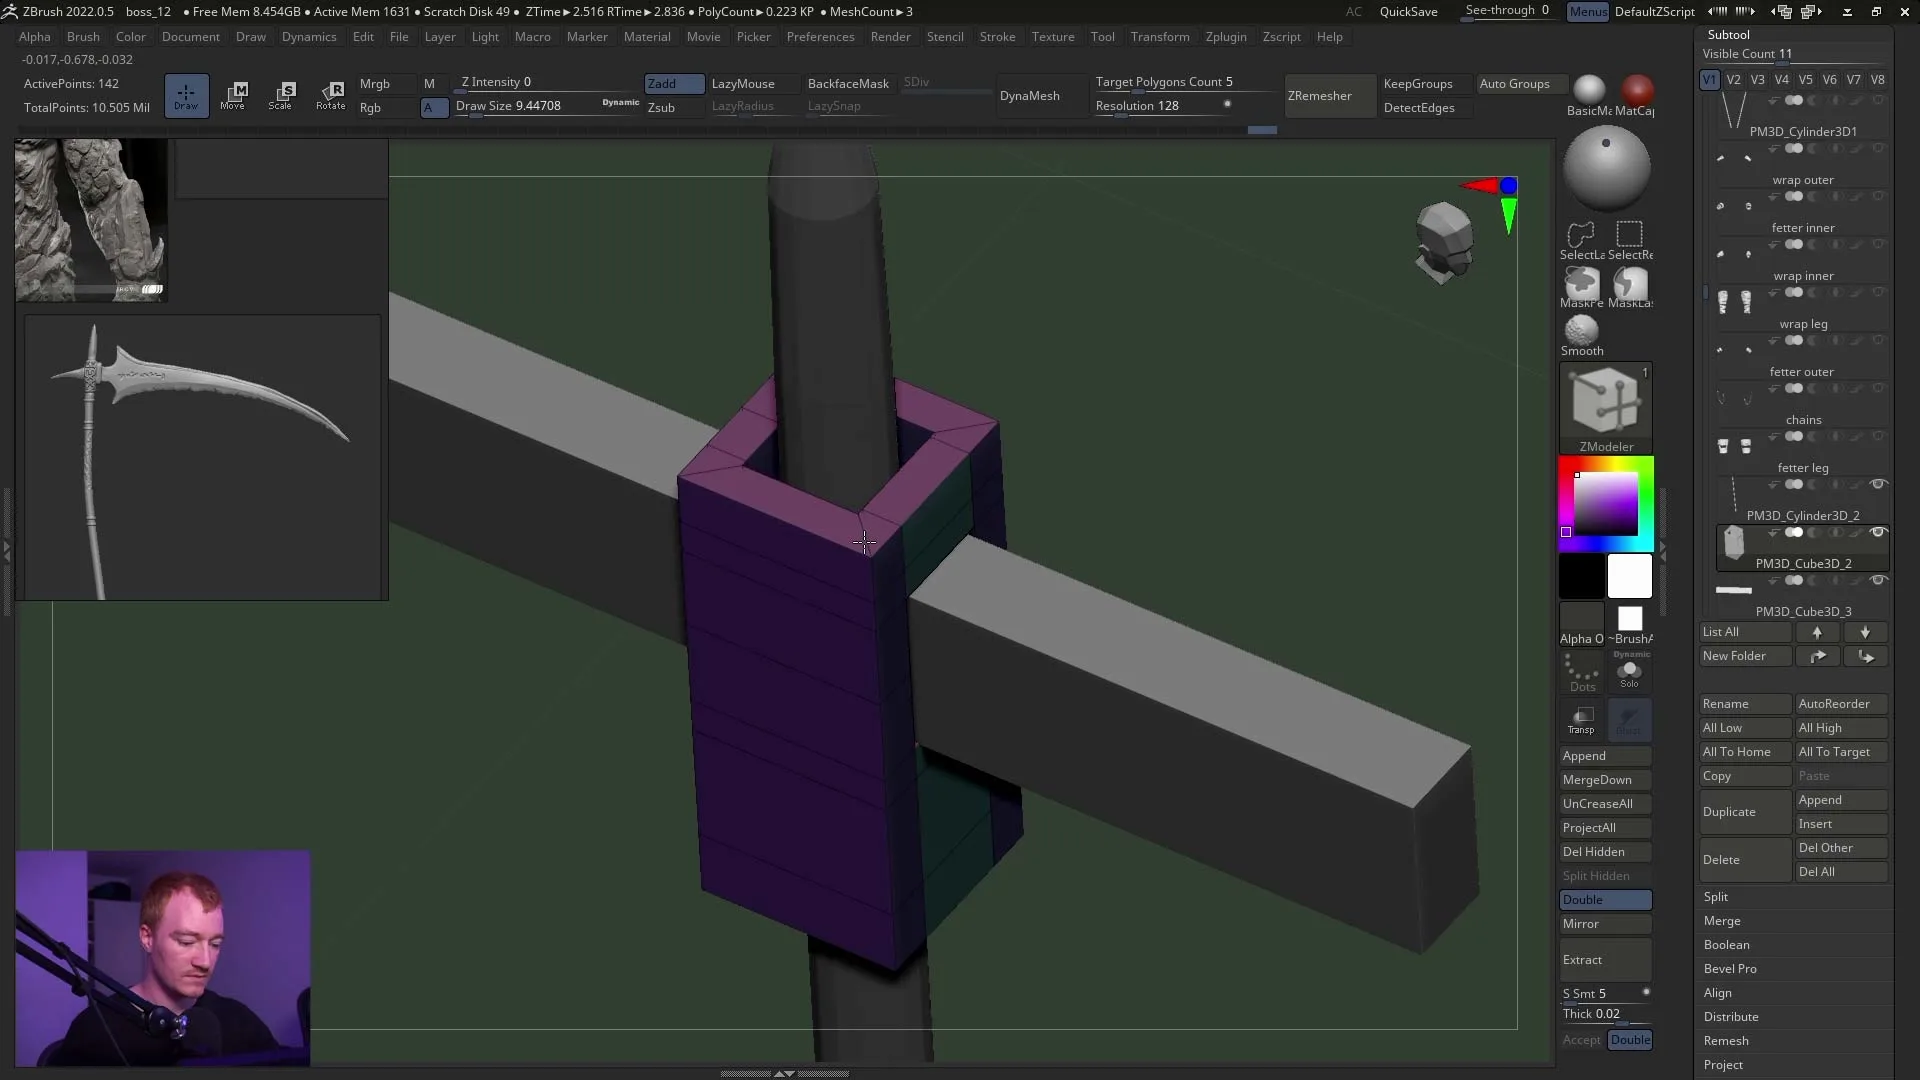
Task: Activate the Rotate tool
Action: [x=331, y=95]
